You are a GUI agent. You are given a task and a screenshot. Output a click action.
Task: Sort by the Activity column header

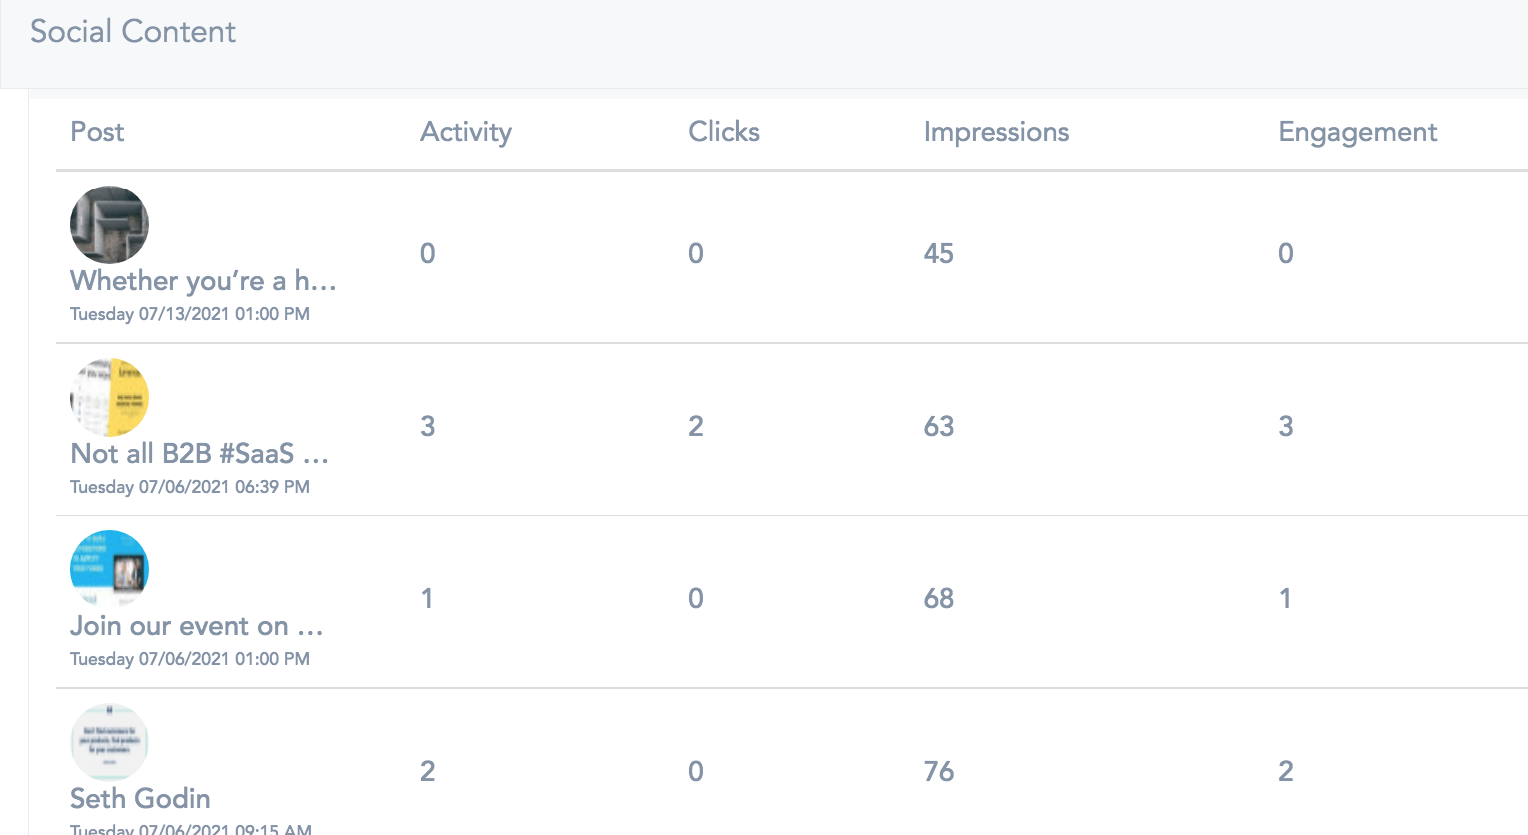[466, 132]
